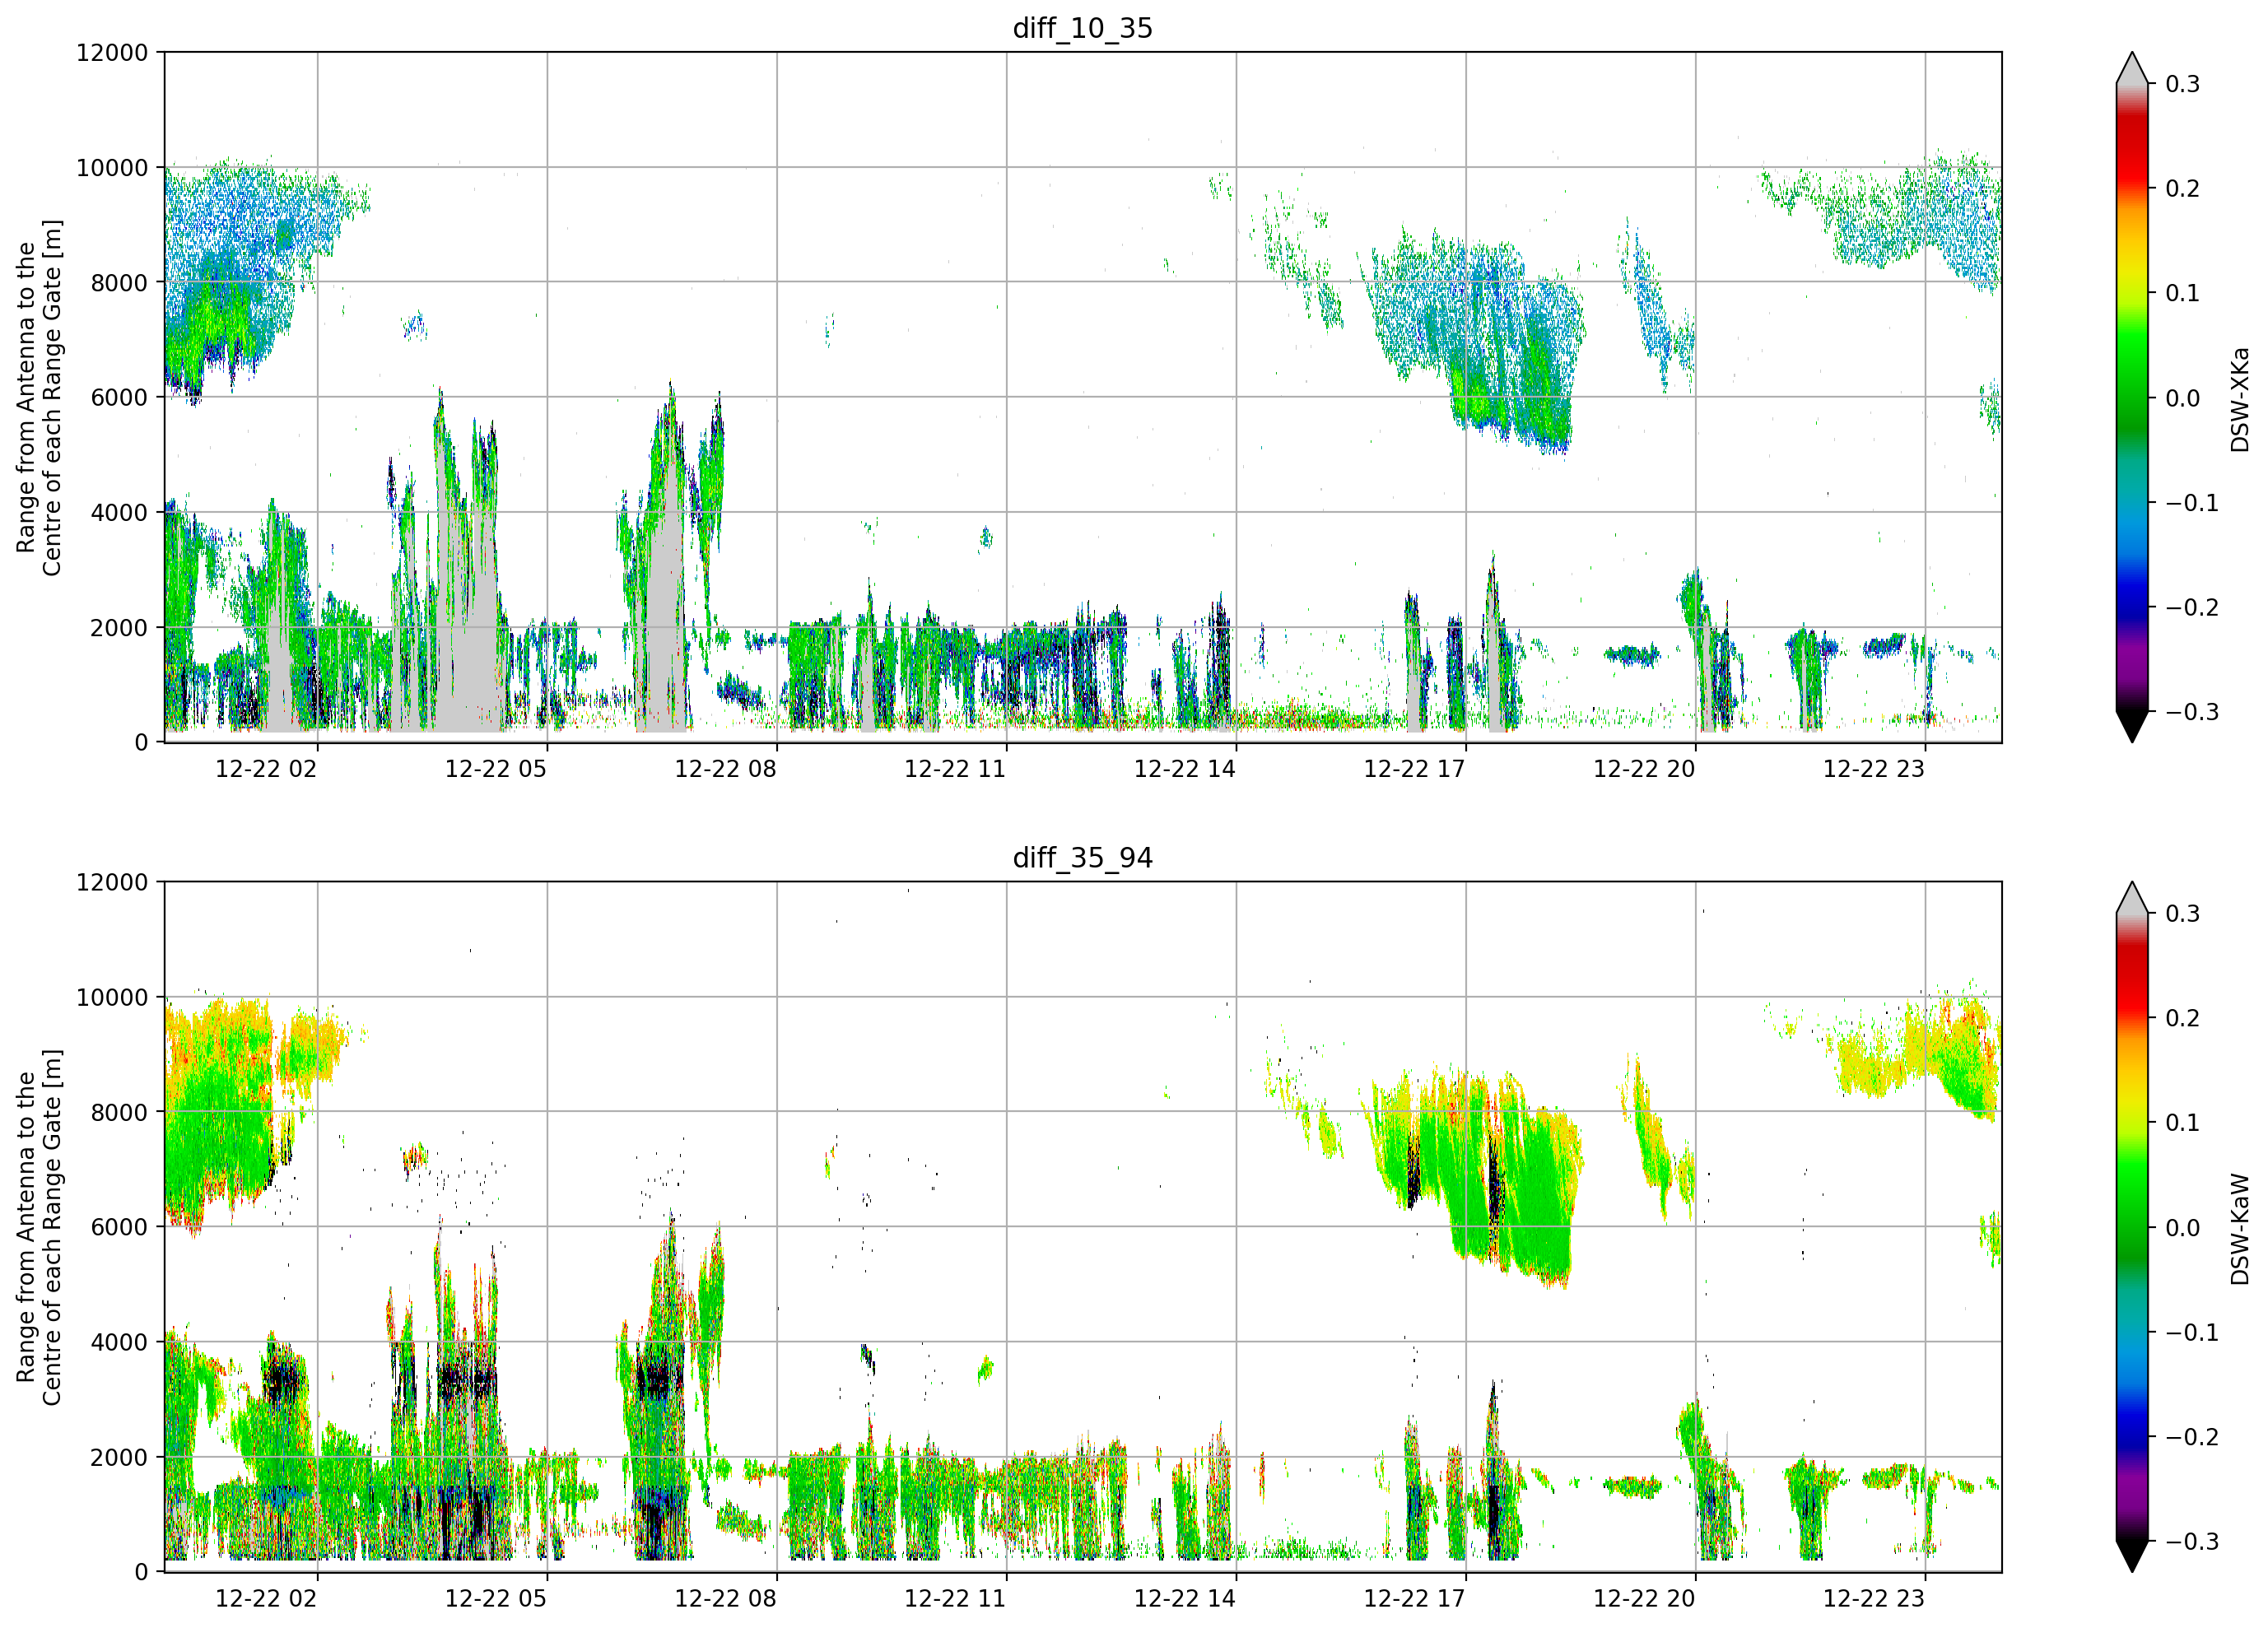Click the 4000 y-tick on diff_35_94 plot
This screenshot has width=2268, height=1628.
tap(119, 1343)
